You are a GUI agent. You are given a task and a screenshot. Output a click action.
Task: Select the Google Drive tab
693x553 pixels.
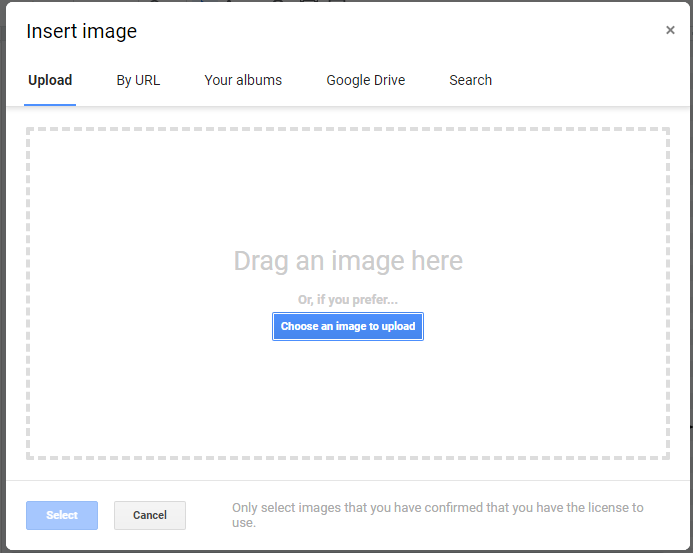366,80
